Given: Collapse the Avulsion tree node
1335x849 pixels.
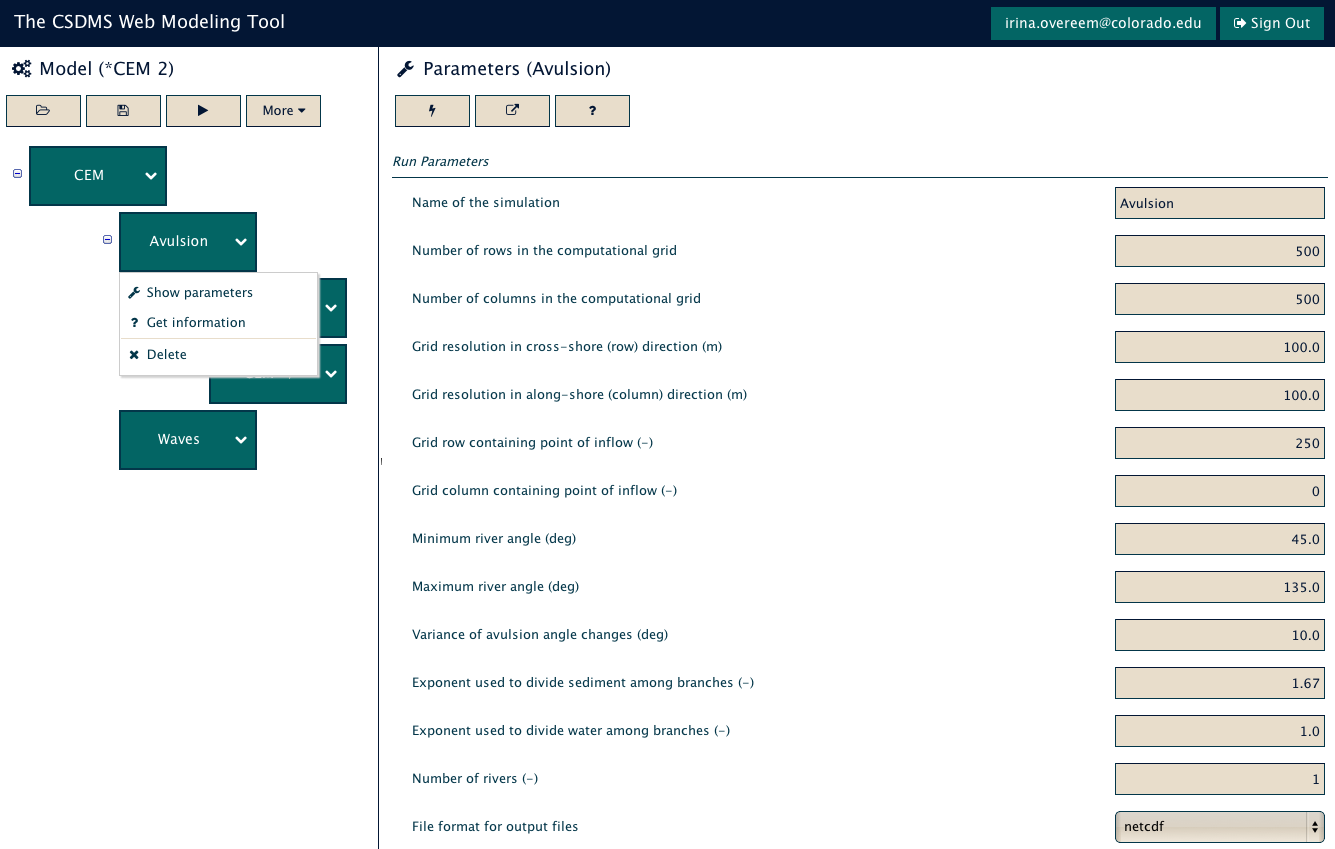Looking at the screenshot, I should [x=107, y=239].
